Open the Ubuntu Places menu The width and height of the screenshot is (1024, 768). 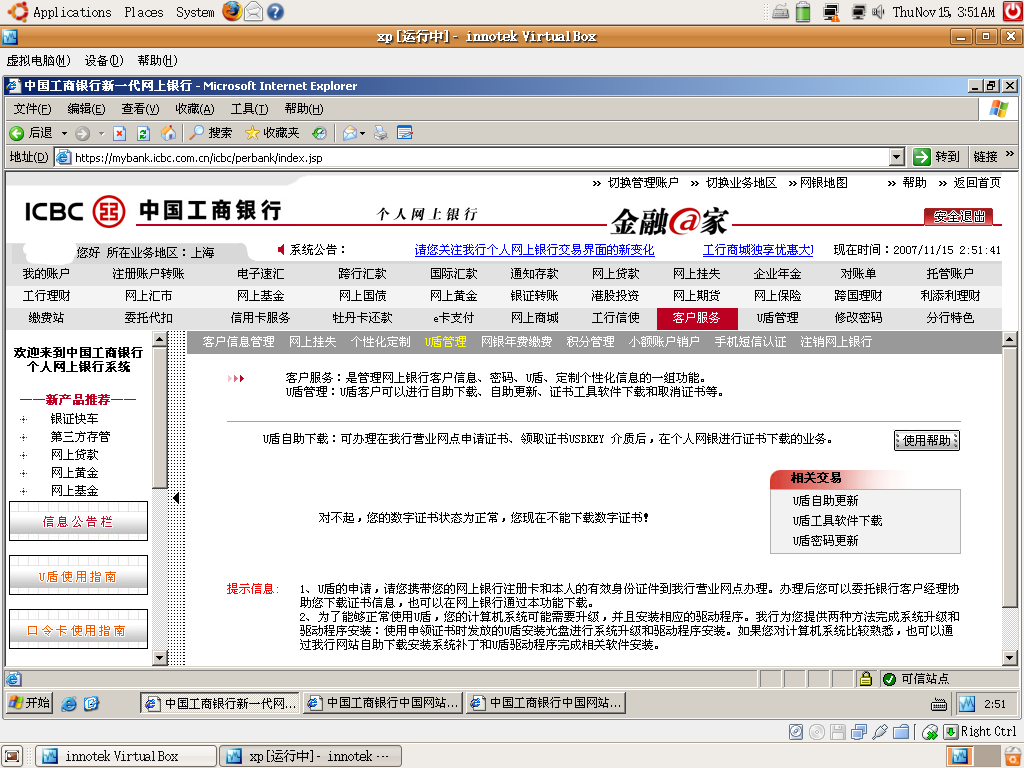[x=144, y=12]
